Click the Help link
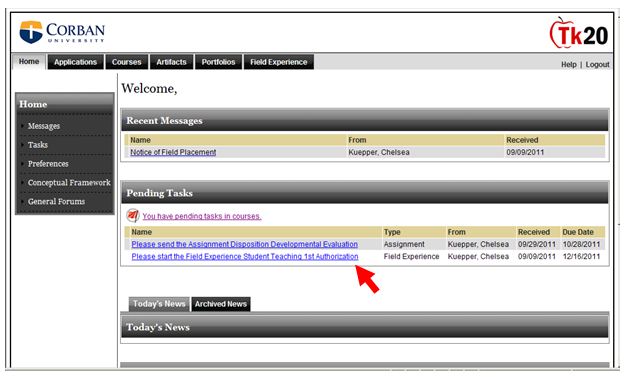Image resolution: width=625 pixels, height=377 pixels. tap(568, 65)
